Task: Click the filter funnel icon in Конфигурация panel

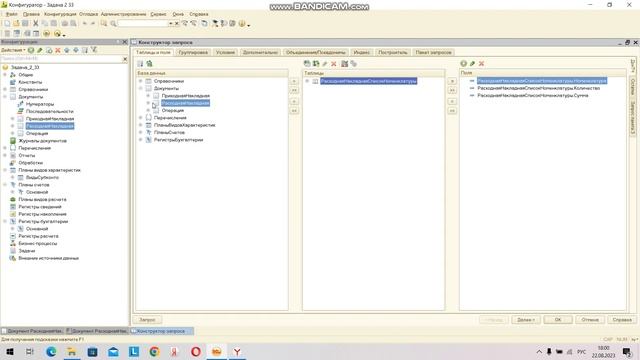Action: (94, 50)
